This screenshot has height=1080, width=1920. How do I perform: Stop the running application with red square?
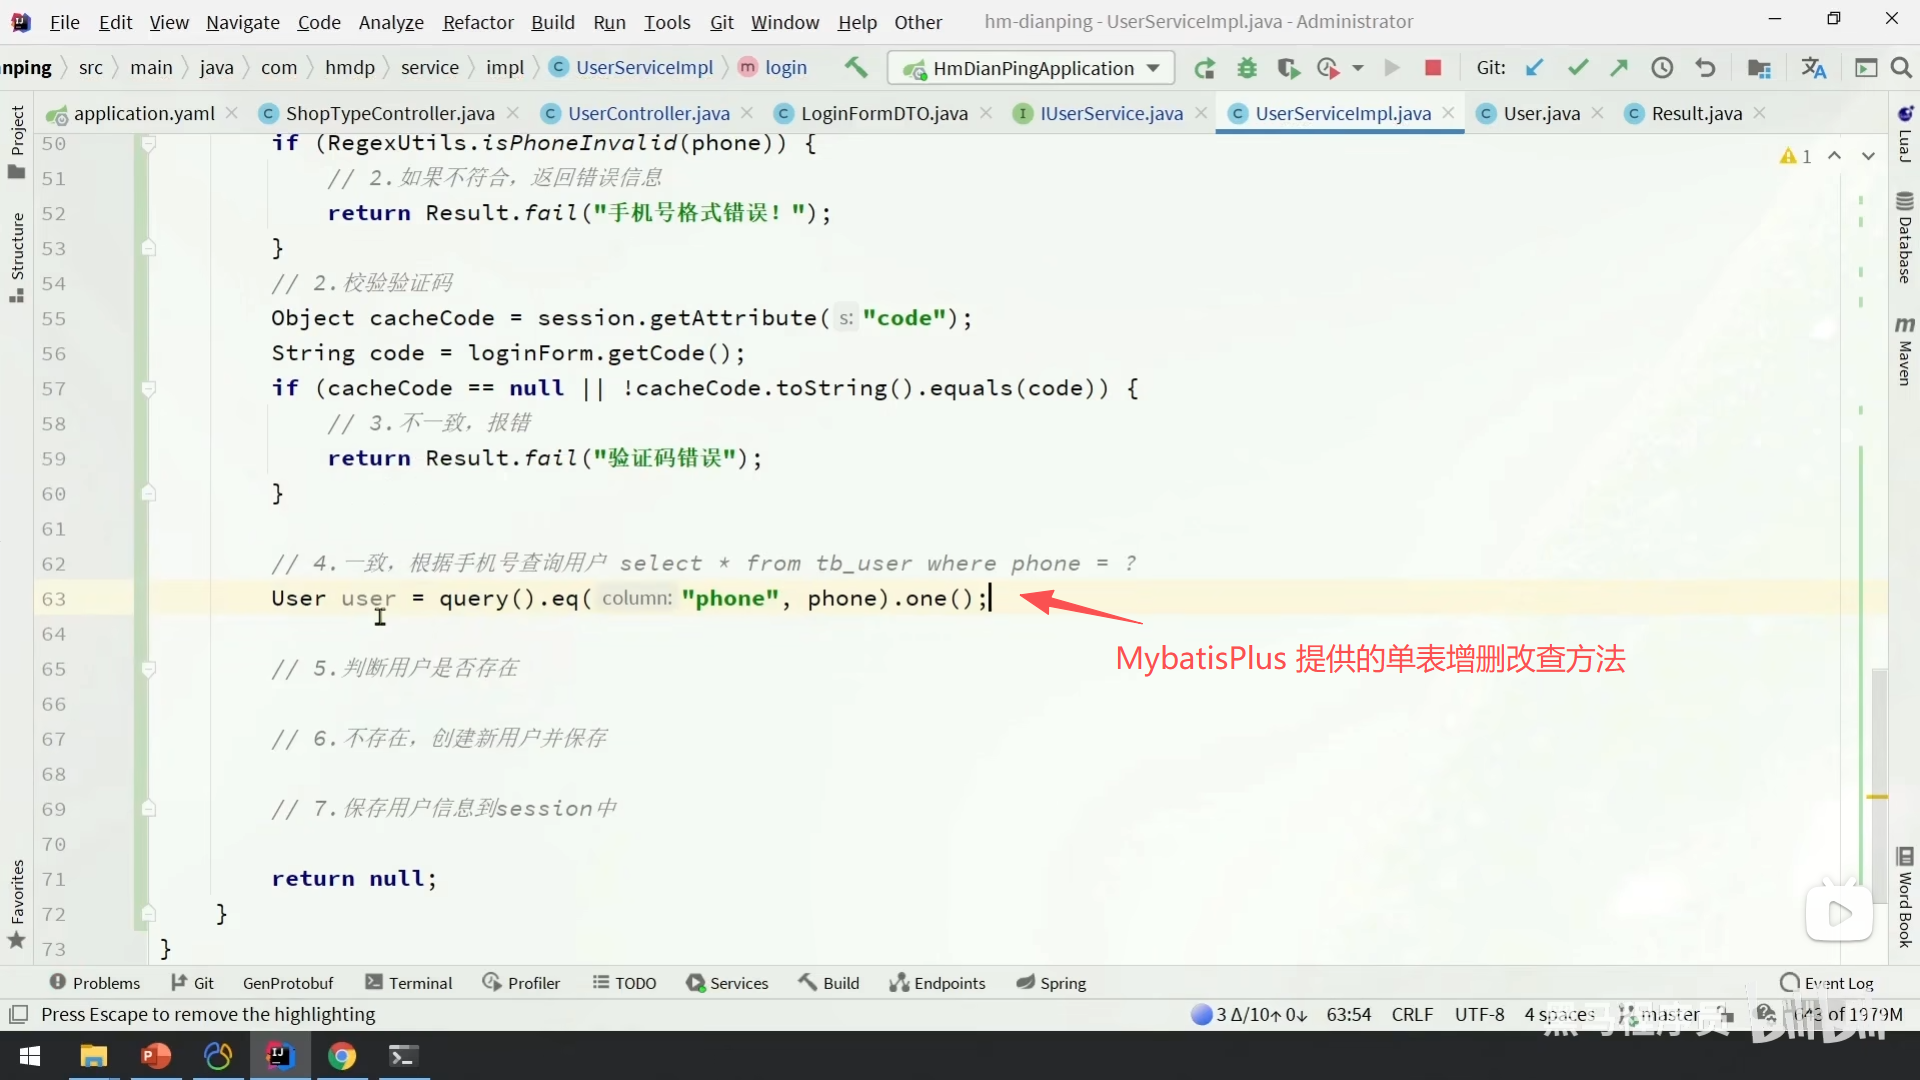pos(1432,68)
